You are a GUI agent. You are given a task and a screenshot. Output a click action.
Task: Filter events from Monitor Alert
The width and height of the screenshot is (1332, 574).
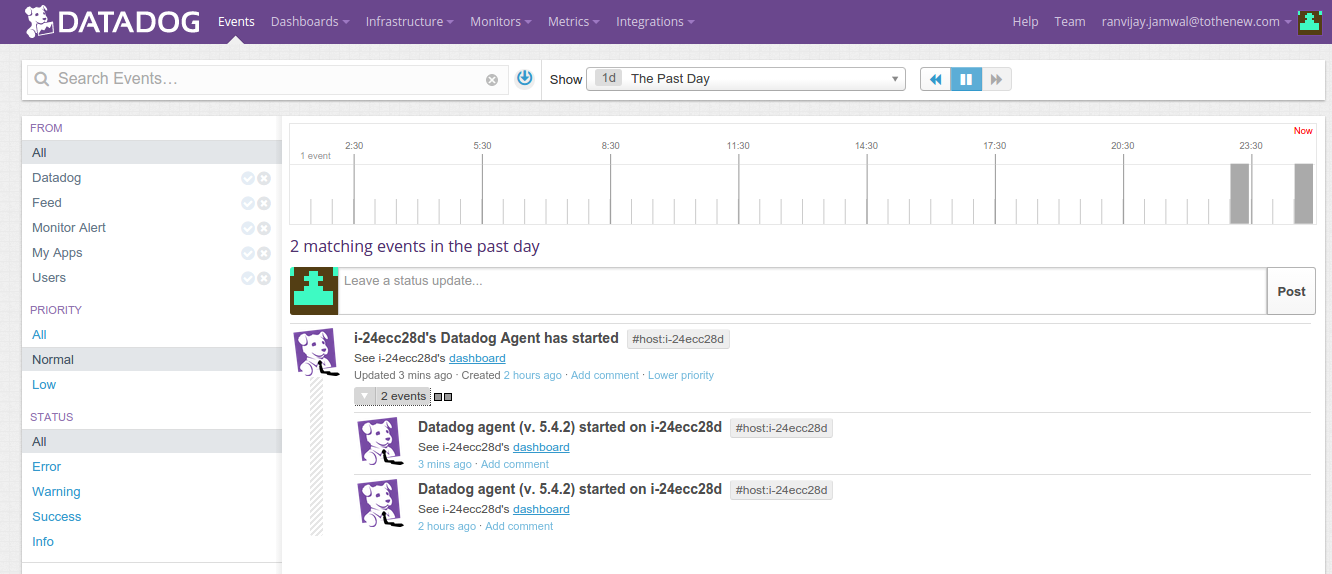pyautogui.click(x=69, y=228)
